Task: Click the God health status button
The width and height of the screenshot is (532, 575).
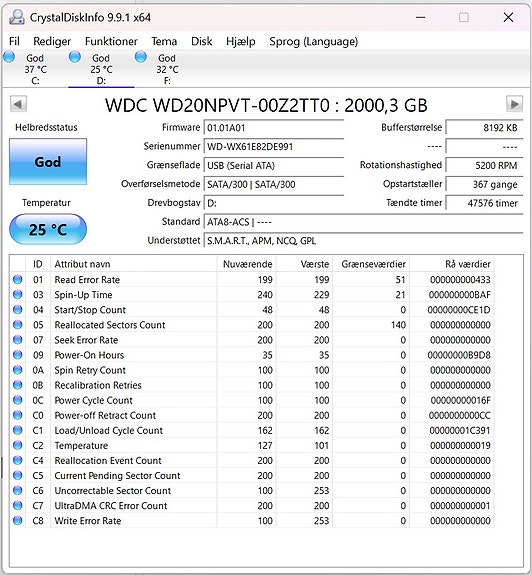Action: 48,162
